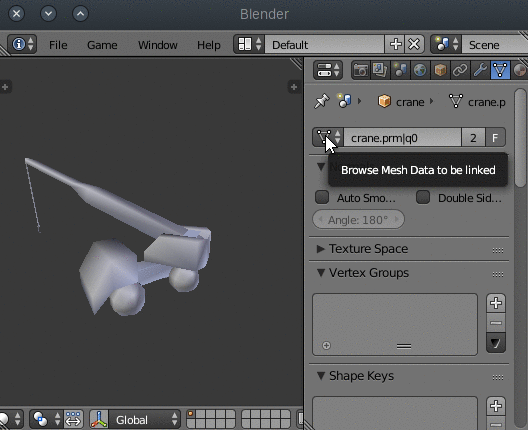Collapse the Shape Keys panel

click(321, 375)
